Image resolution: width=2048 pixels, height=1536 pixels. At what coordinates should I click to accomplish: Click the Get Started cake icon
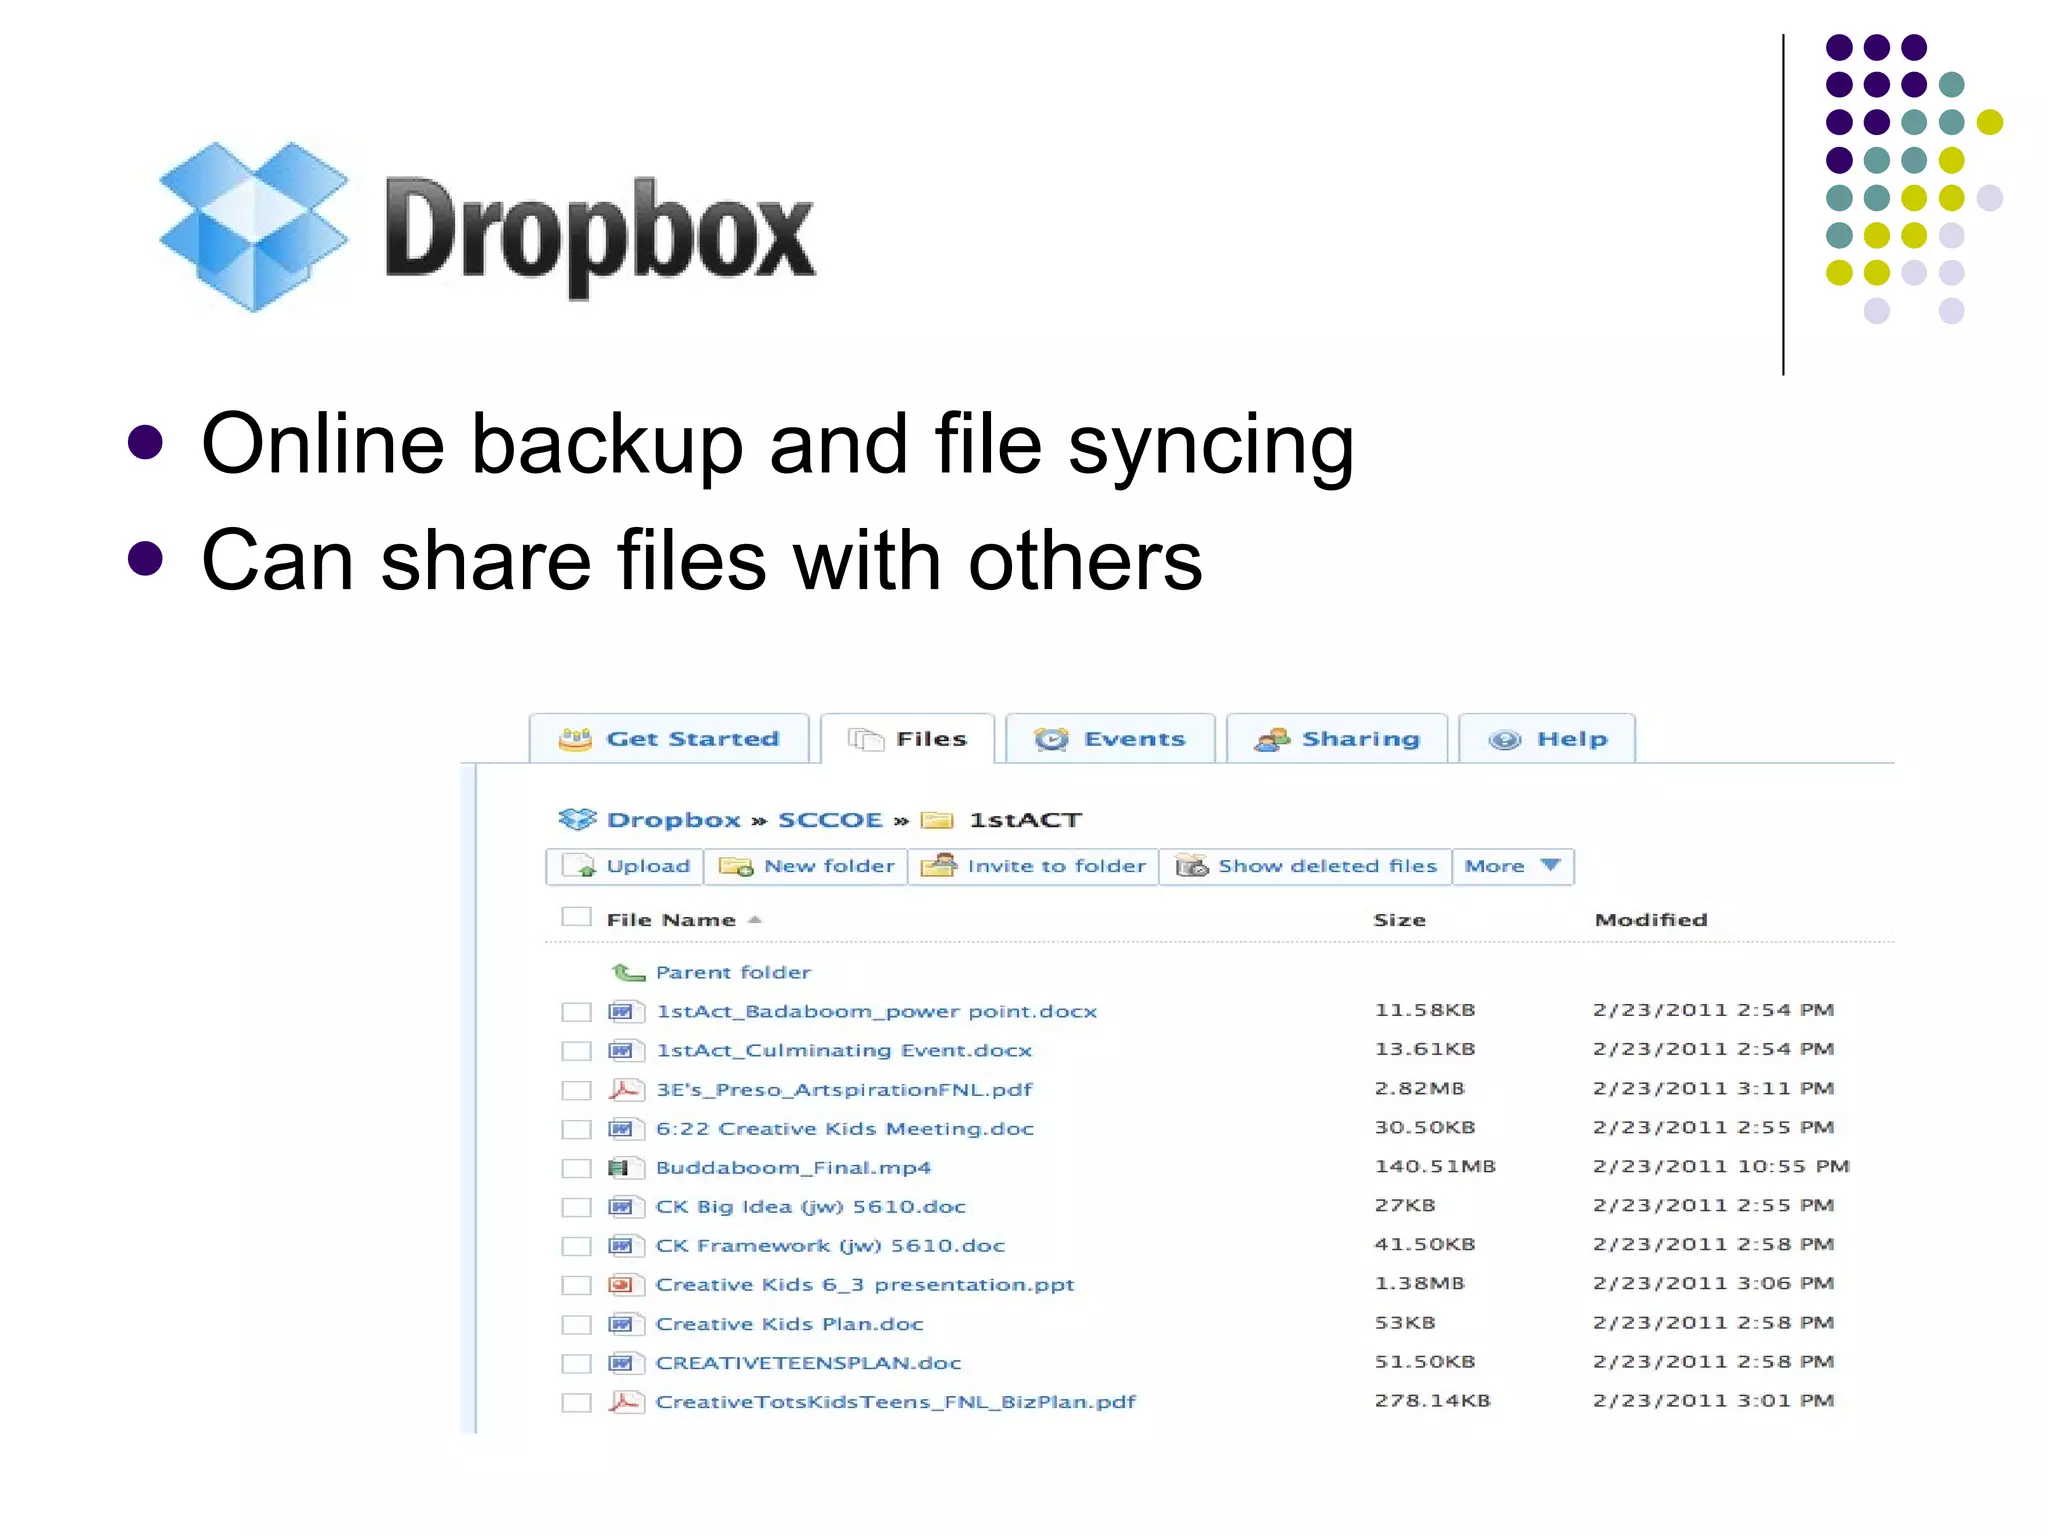click(575, 739)
